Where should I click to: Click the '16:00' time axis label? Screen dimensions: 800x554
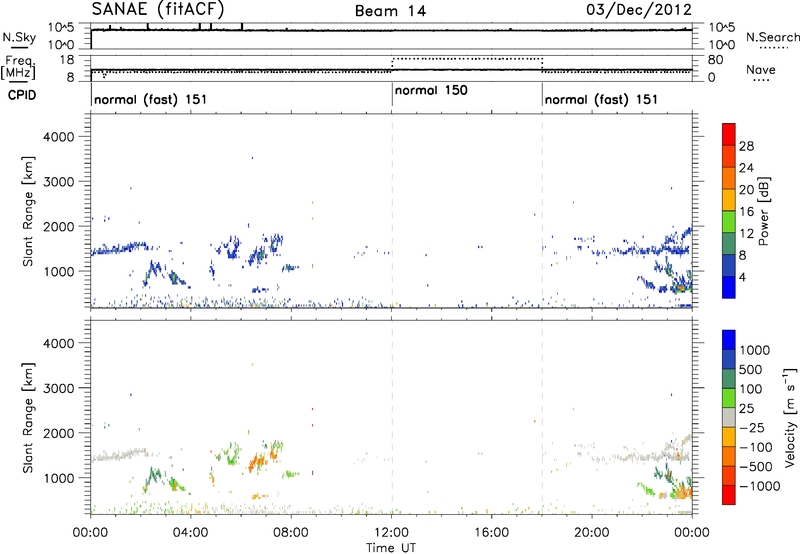tap(492, 533)
